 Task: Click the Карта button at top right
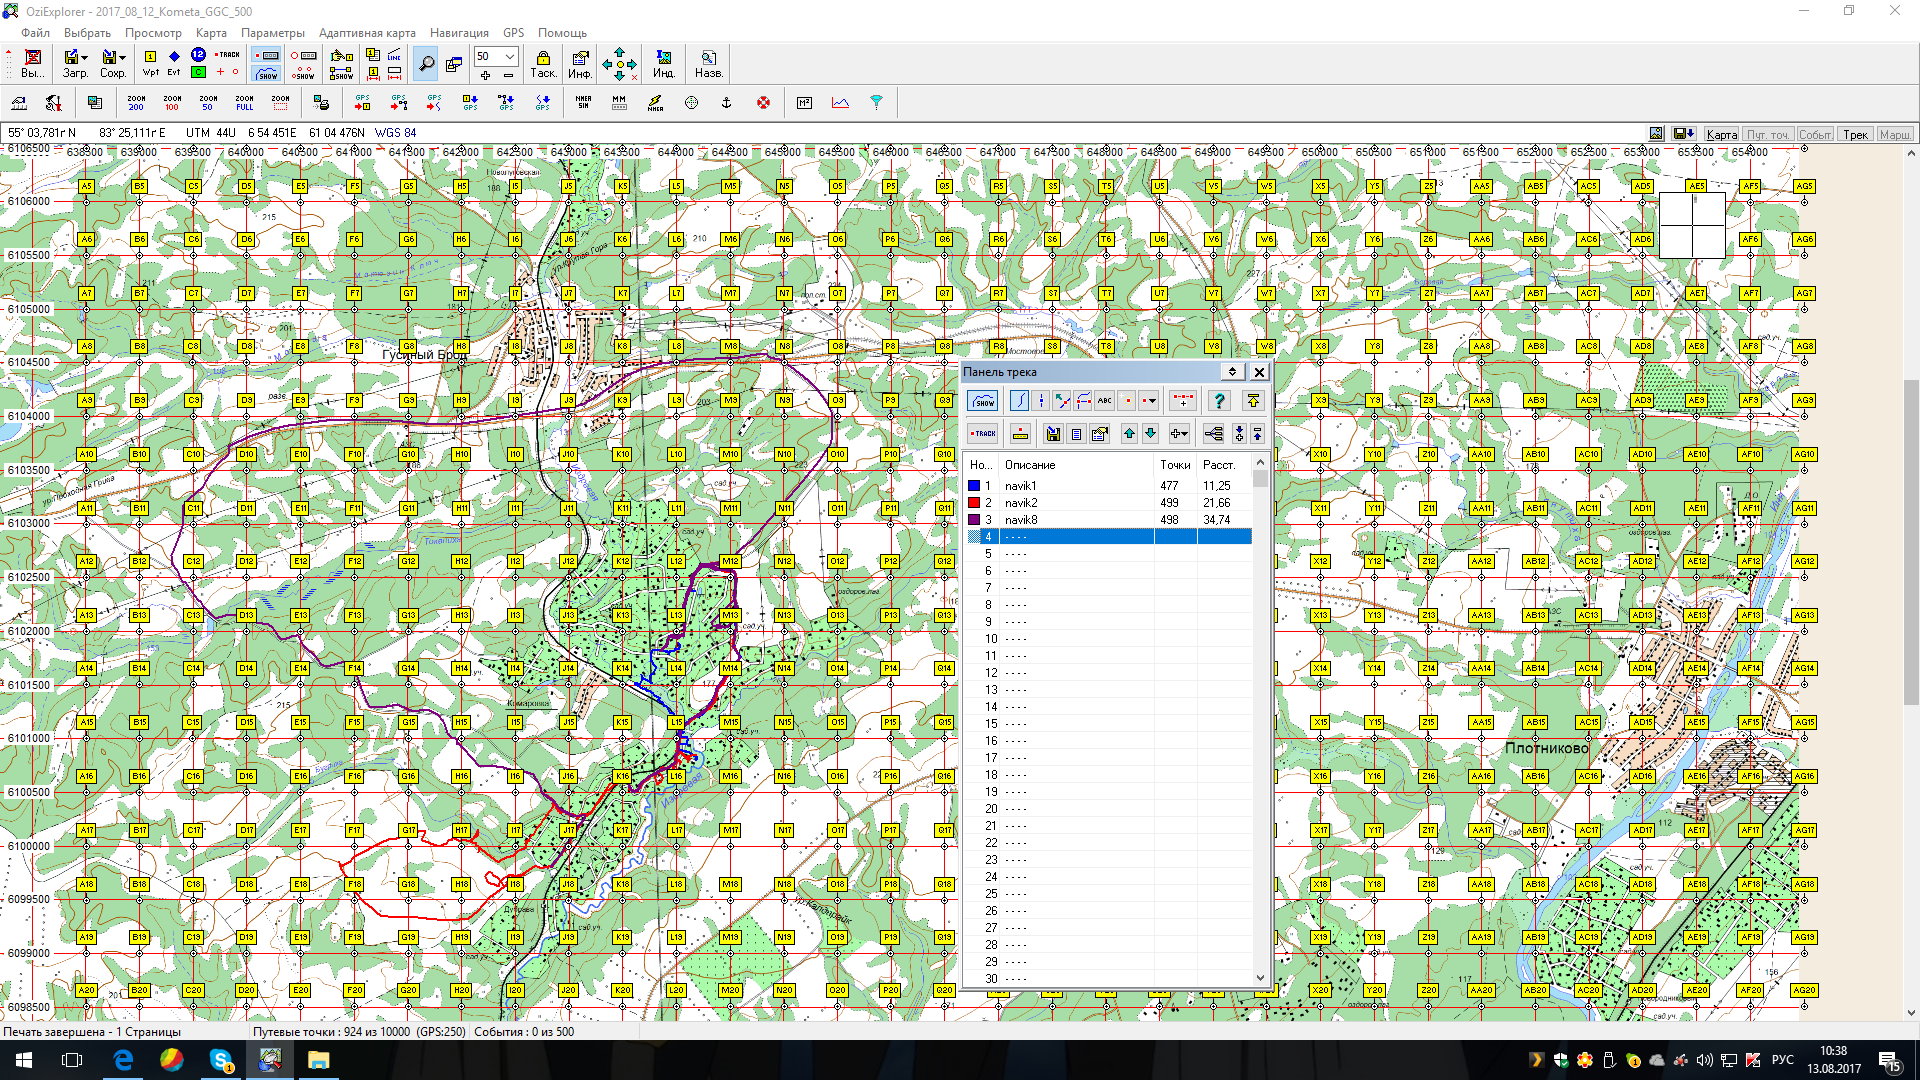coord(1721,134)
